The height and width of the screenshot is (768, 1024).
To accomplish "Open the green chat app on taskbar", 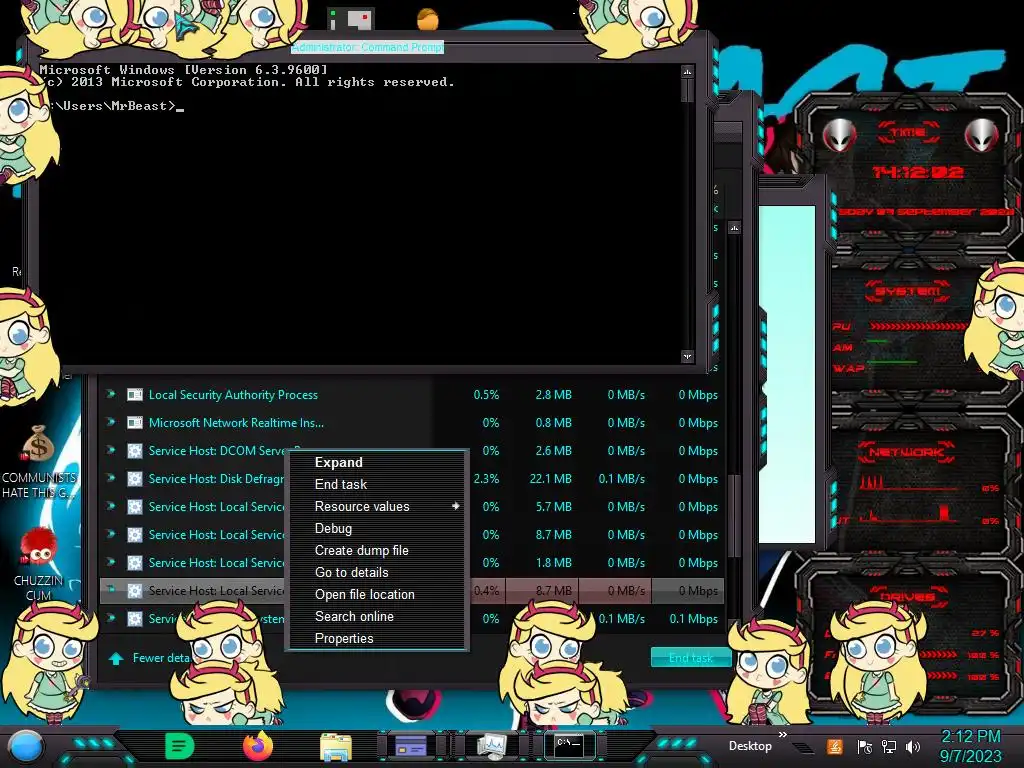I will click(179, 746).
